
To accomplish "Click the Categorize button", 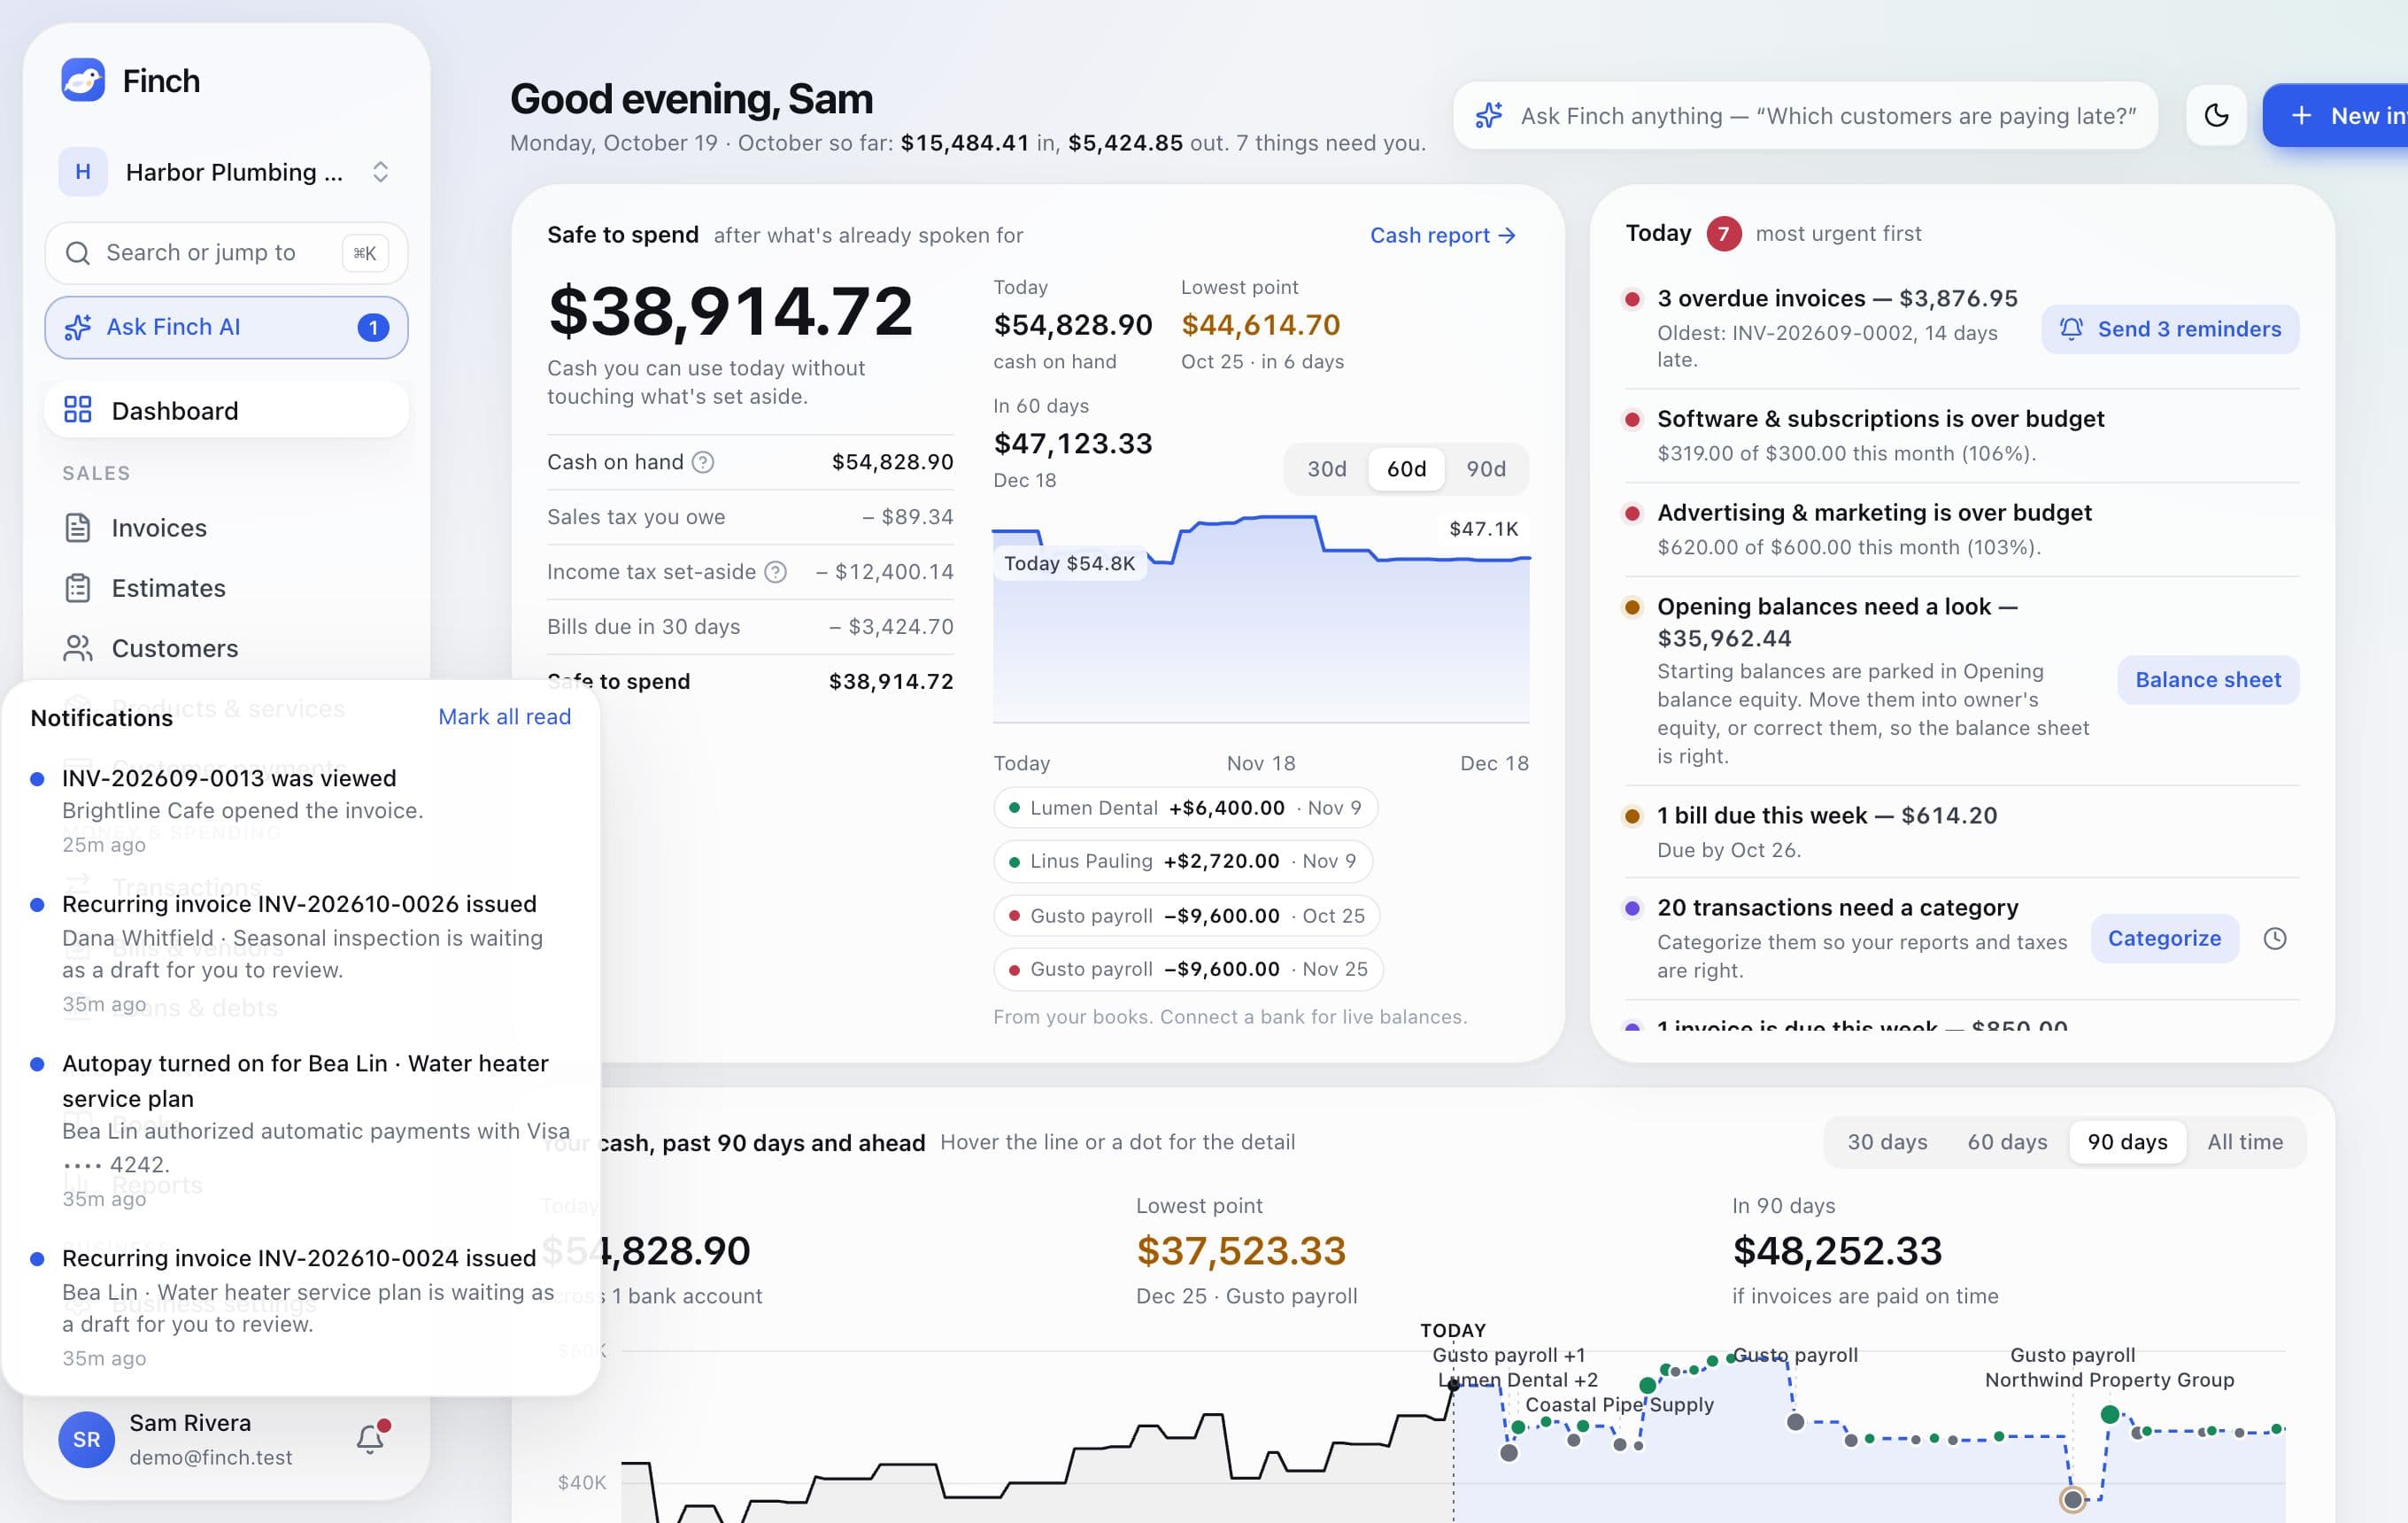I will [x=2164, y=938].
